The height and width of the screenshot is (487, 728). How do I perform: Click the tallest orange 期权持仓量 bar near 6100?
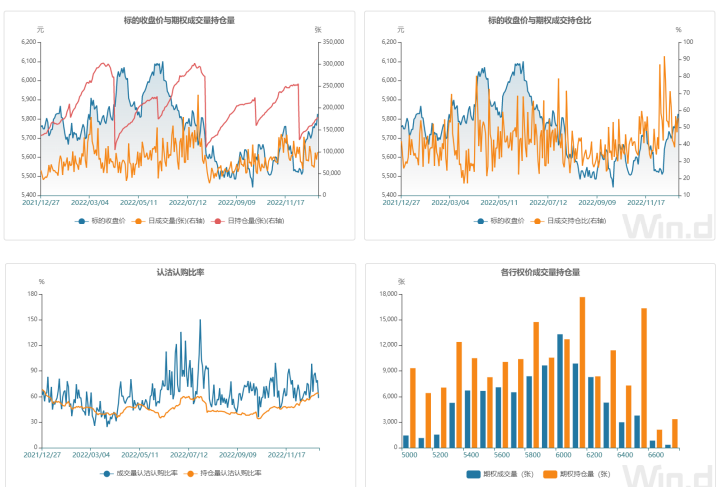coord(582,372)
